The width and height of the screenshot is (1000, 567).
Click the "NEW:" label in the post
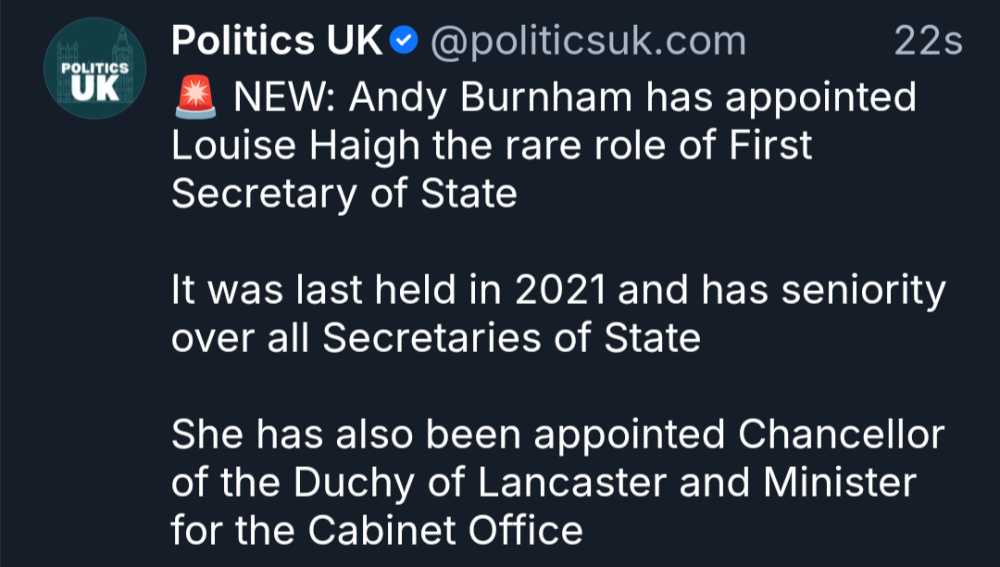point(284,97)
